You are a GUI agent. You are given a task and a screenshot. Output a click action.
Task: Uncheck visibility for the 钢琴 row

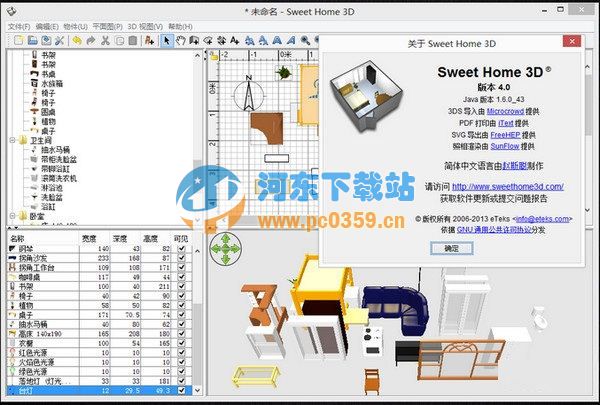tap(182, 248)
